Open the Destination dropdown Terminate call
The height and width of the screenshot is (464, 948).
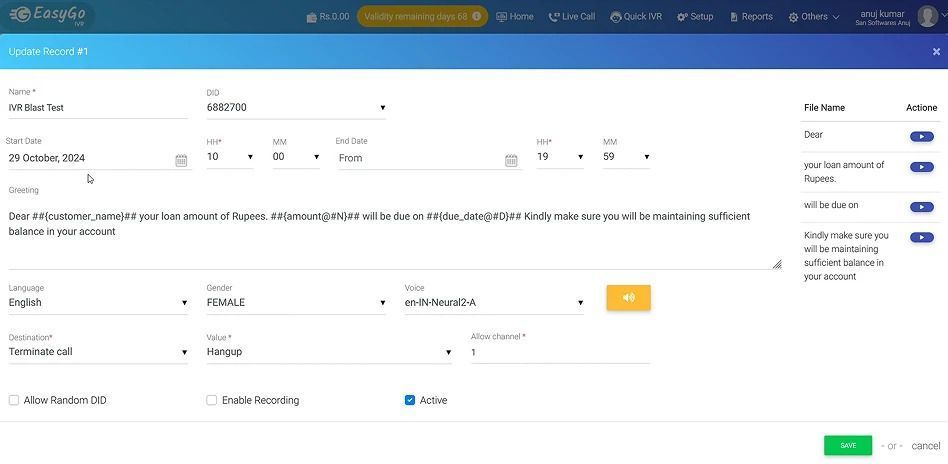(98, 351)
